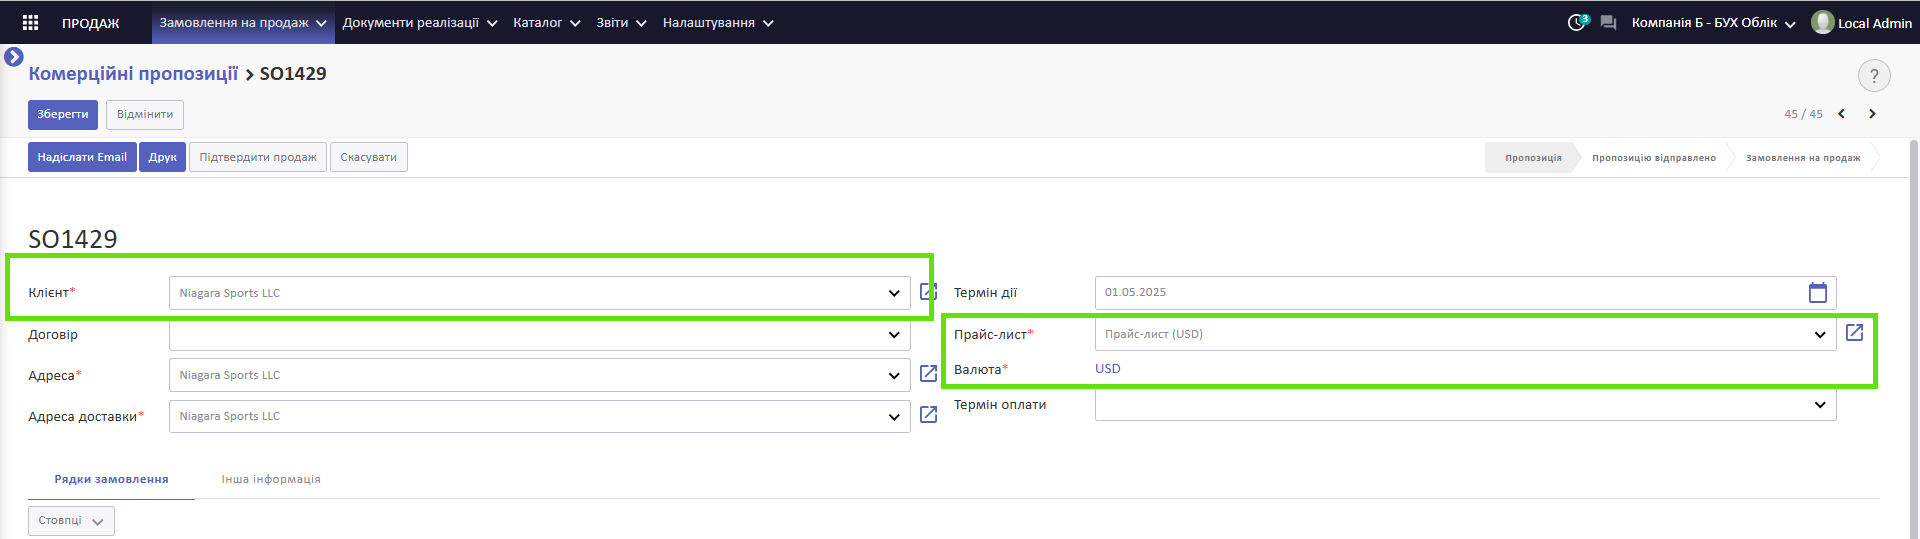Viewport: 1920px width, 539px height.
Task: Expand the sidebar with round arrow icon
Action: 14,57
